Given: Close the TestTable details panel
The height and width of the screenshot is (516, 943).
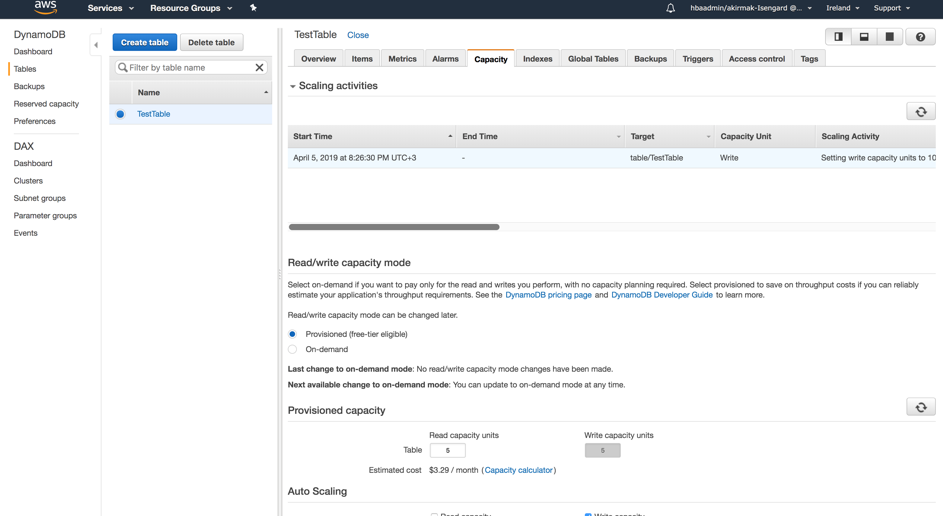Looking at the screenshot, I should (x=358, y=35).
